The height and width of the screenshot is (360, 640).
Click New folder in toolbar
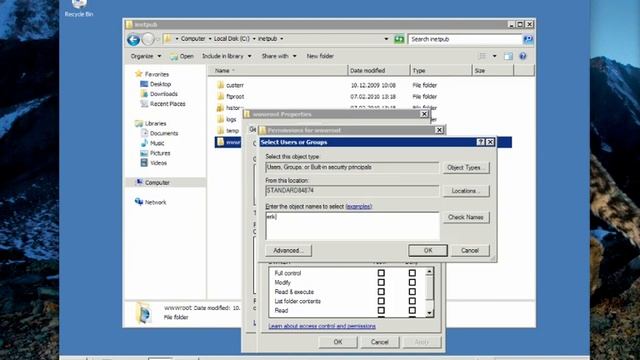pyautogui.click(x=320, y=56)
